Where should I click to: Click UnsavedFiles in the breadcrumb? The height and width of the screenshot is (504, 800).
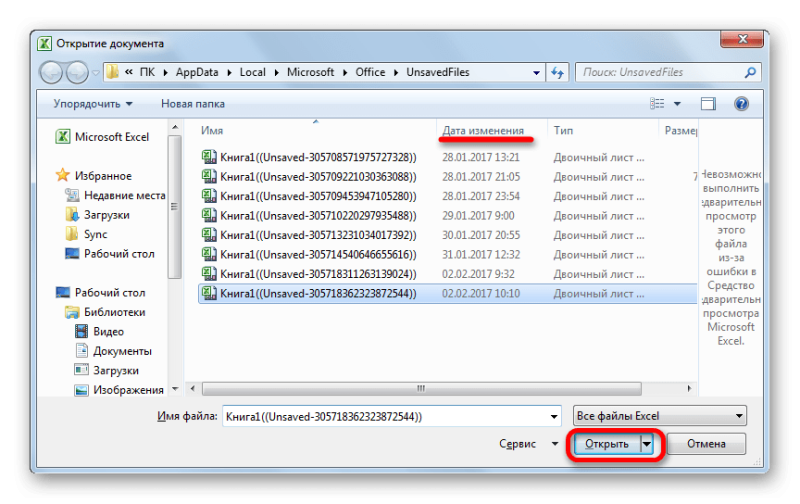tap(438, 72)
